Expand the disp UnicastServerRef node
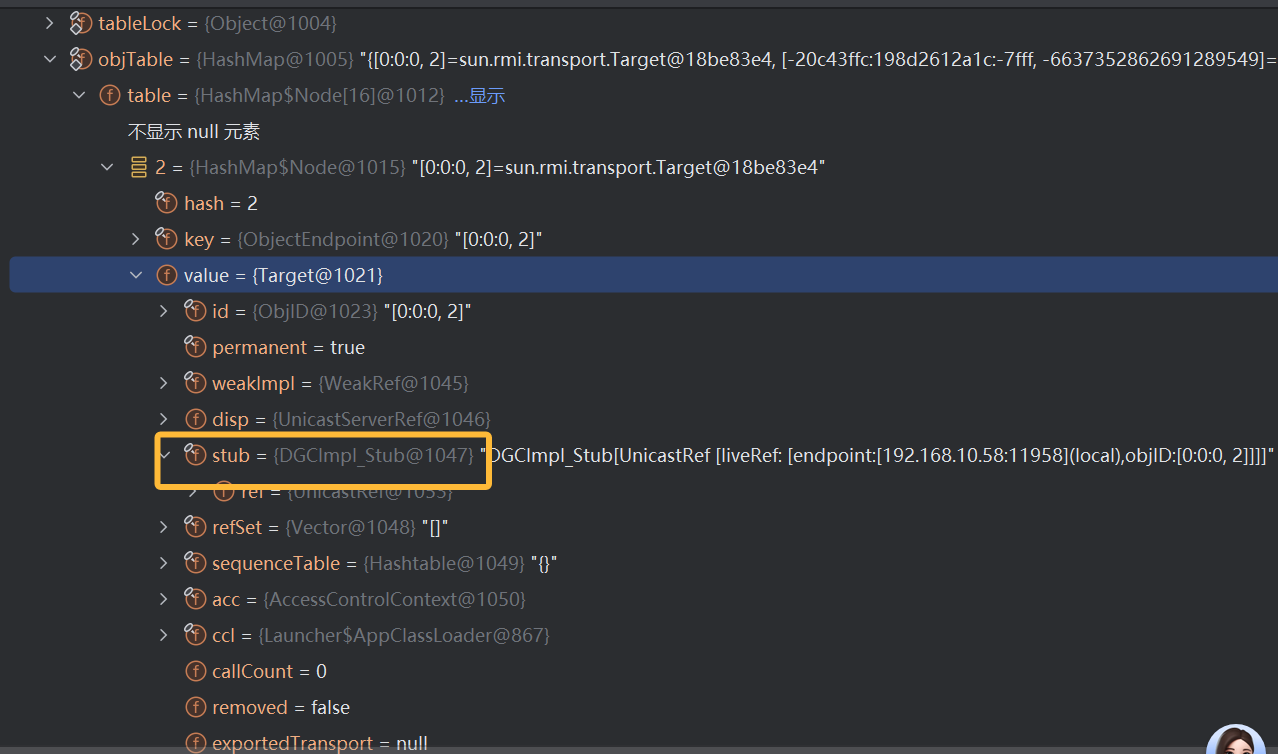 pos(165,419)
